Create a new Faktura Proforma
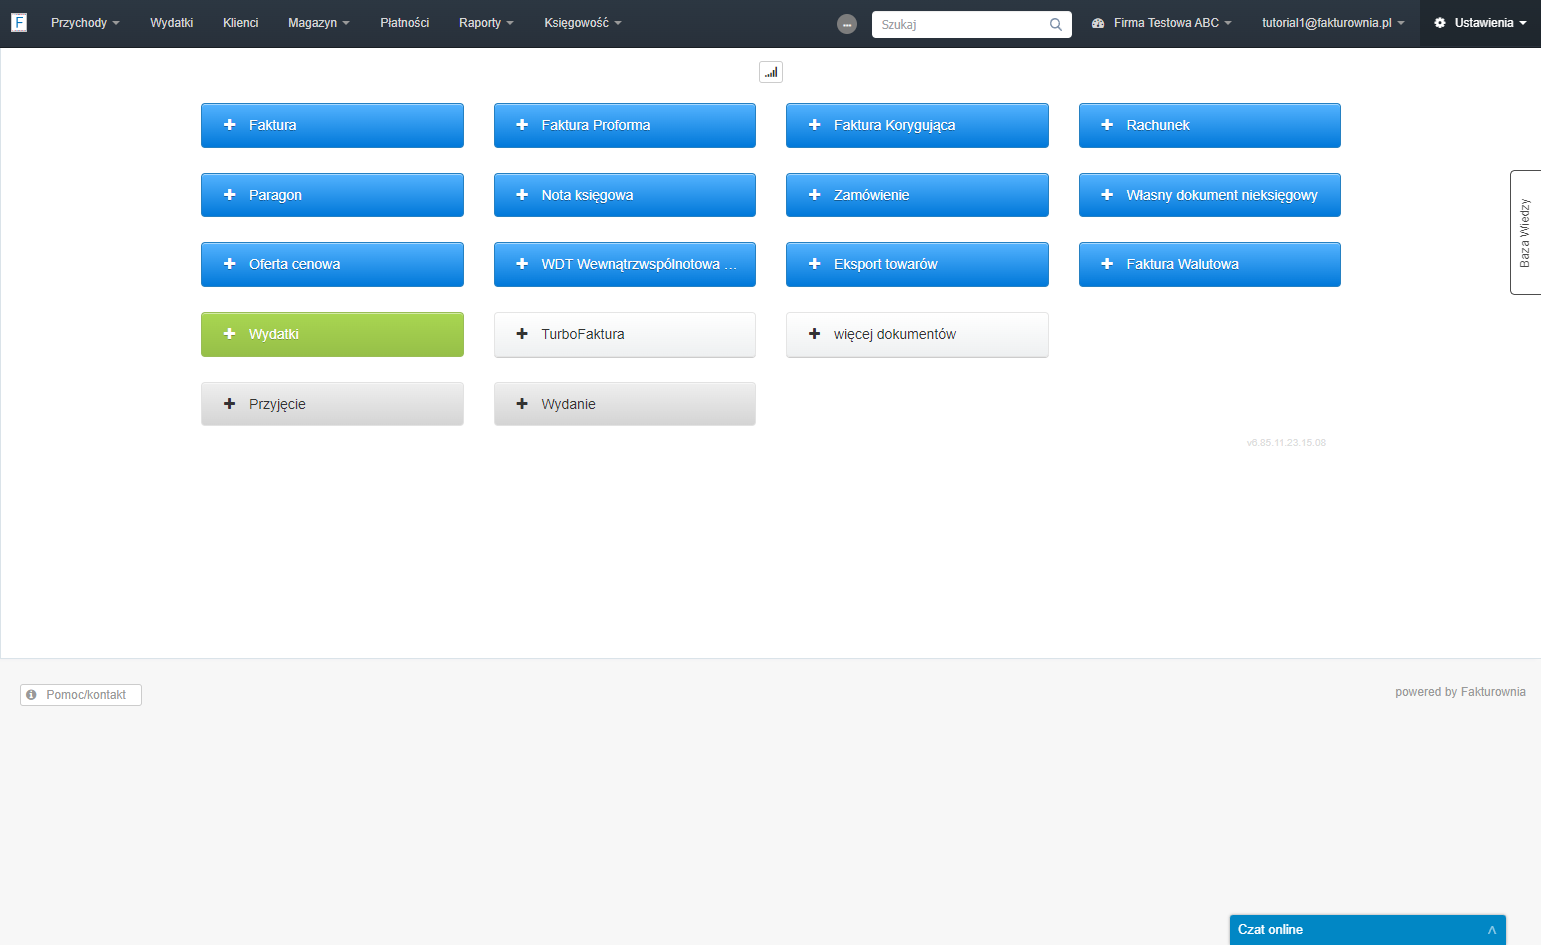Screen dimensions: 1541x945 [x=625, y=125]
